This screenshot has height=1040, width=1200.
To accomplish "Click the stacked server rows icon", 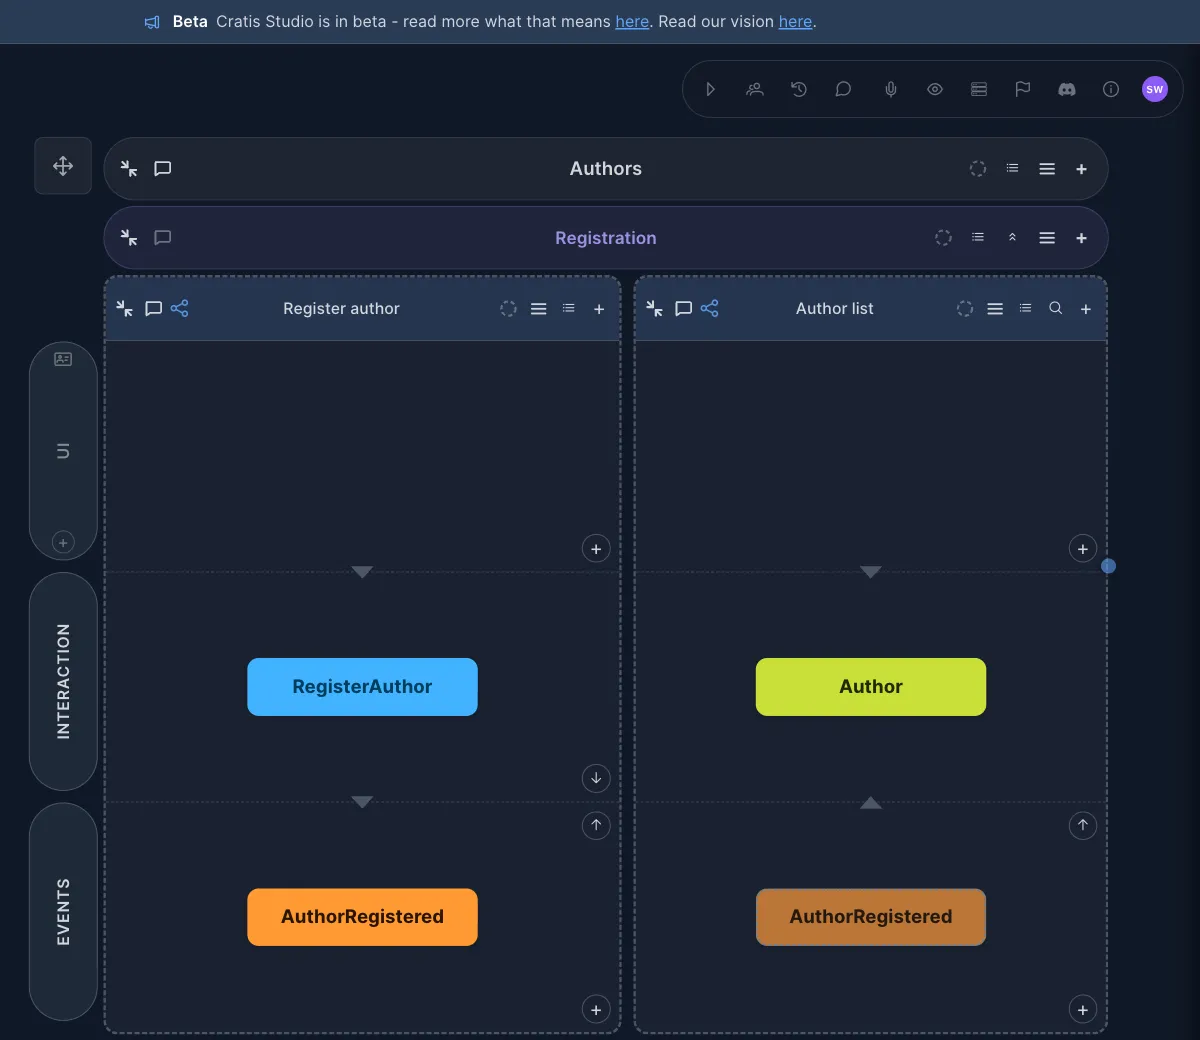I will tap(979, 89).
